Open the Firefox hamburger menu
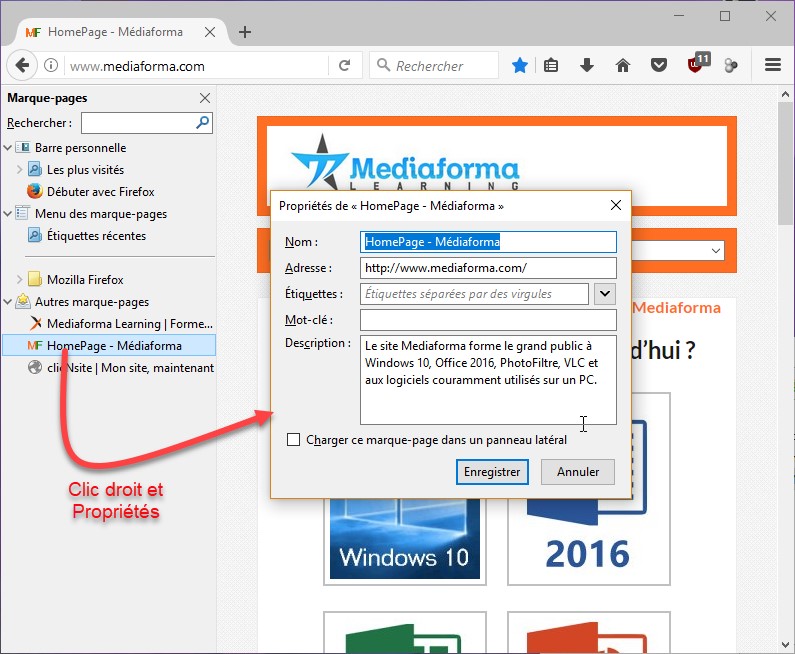795x654 pixels. [773, 65]
